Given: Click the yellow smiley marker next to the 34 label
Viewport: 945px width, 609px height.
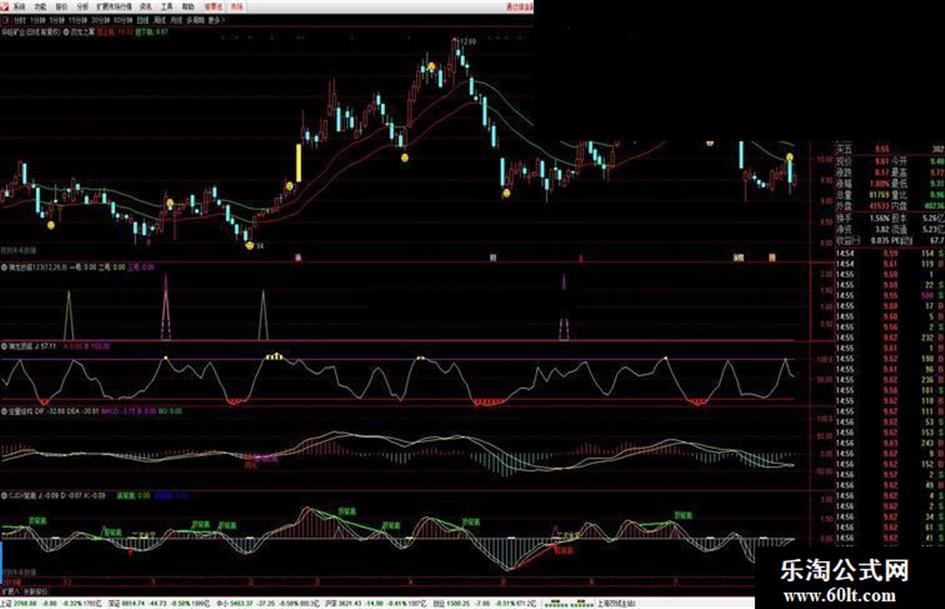Looking at the screenshot, I should [250, 245].
